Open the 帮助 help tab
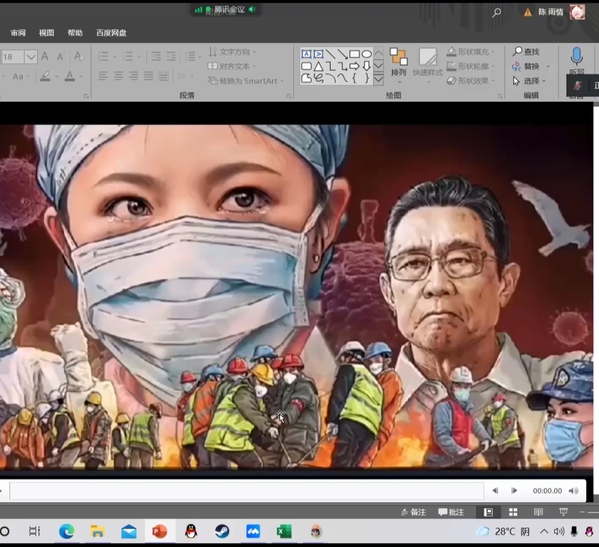599x547 pixels. coord(75,33)
